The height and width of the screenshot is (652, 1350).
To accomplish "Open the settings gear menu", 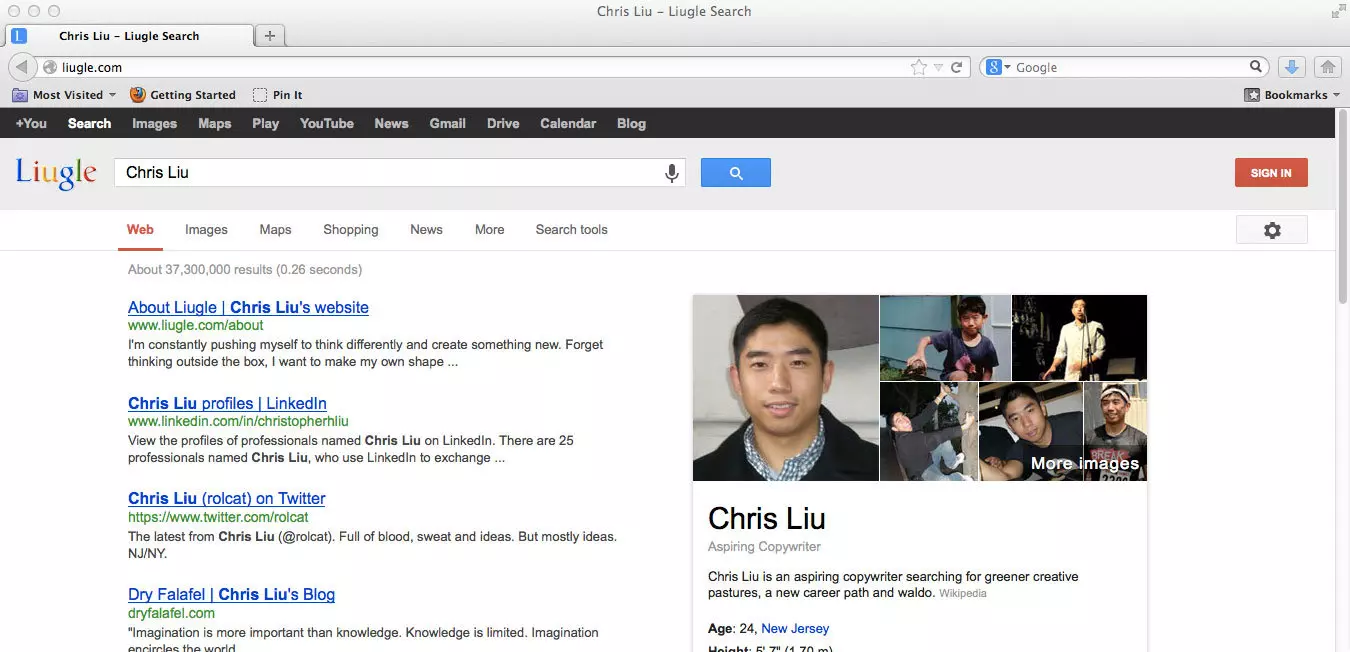I will (1271, 230).
